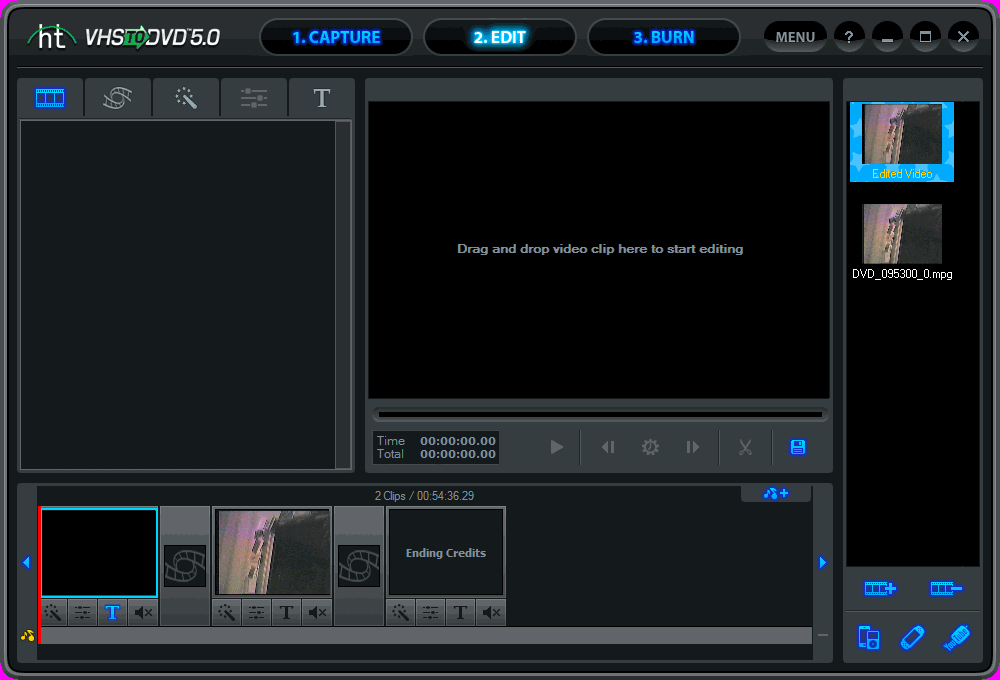Open the video clips tab with filmstrip icon
The image size is (1000, 680).
(x=50, y=98)
